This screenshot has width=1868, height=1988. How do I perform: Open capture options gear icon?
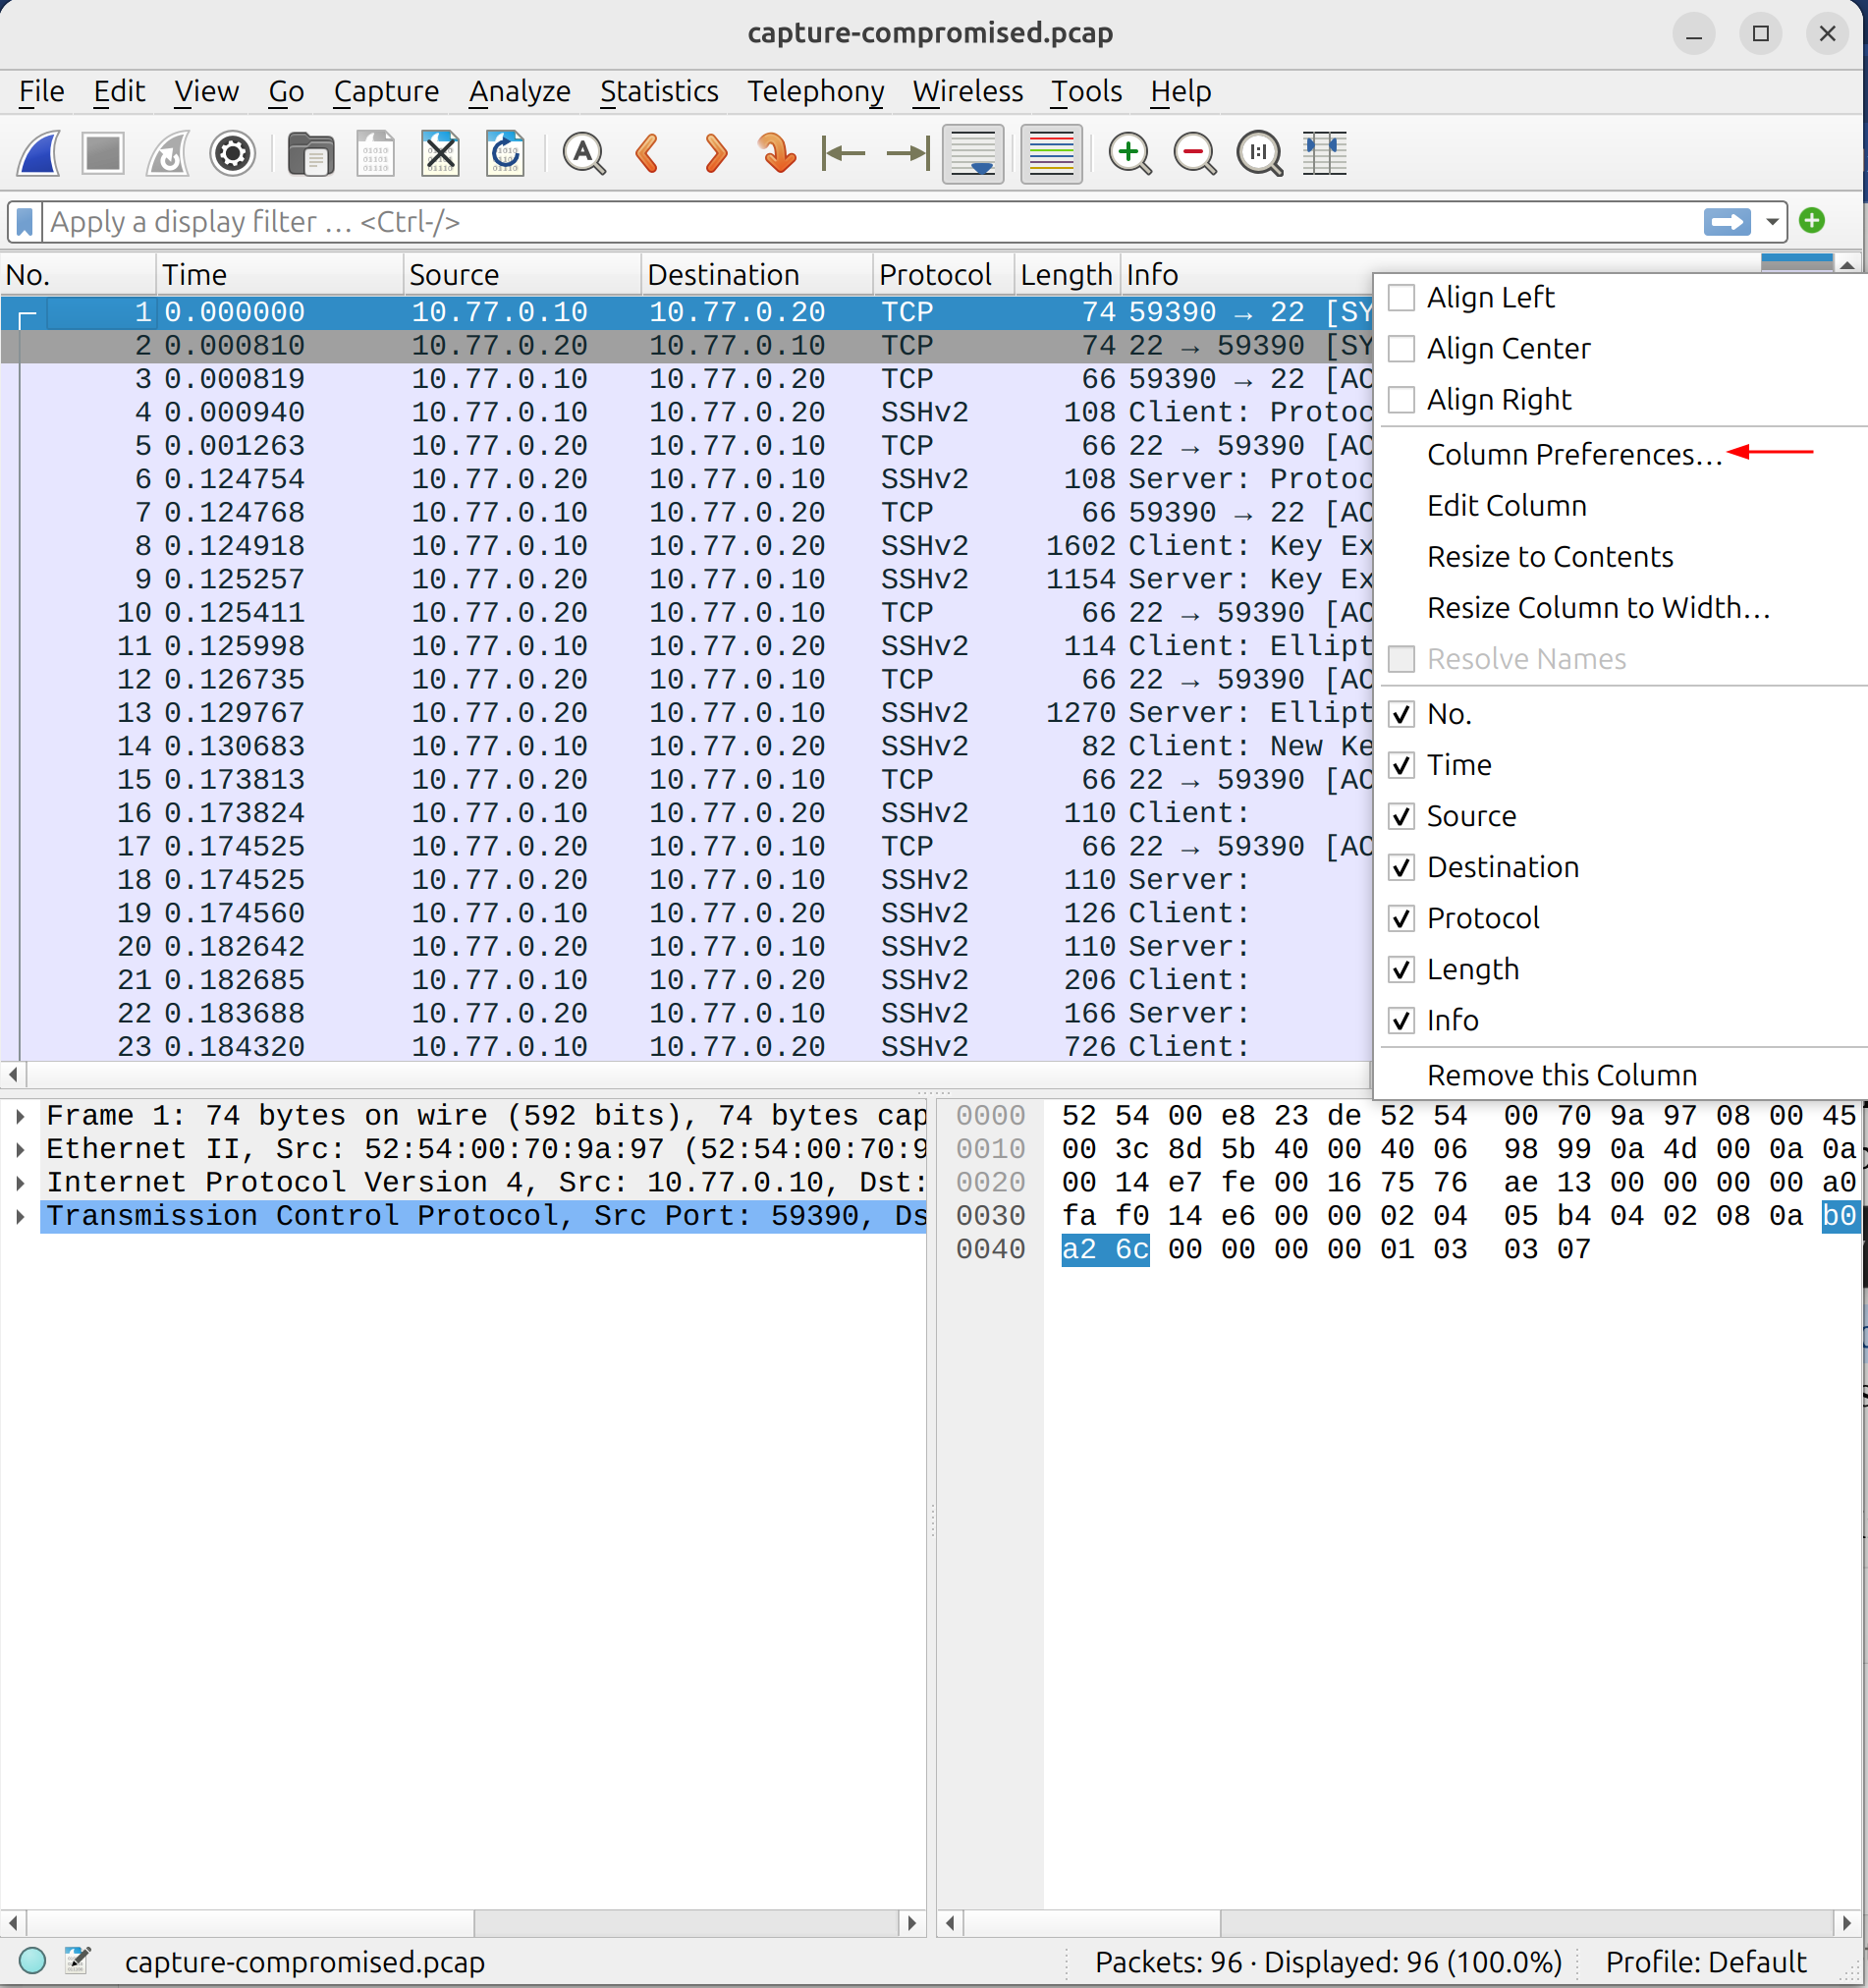[x=233, y=154]
